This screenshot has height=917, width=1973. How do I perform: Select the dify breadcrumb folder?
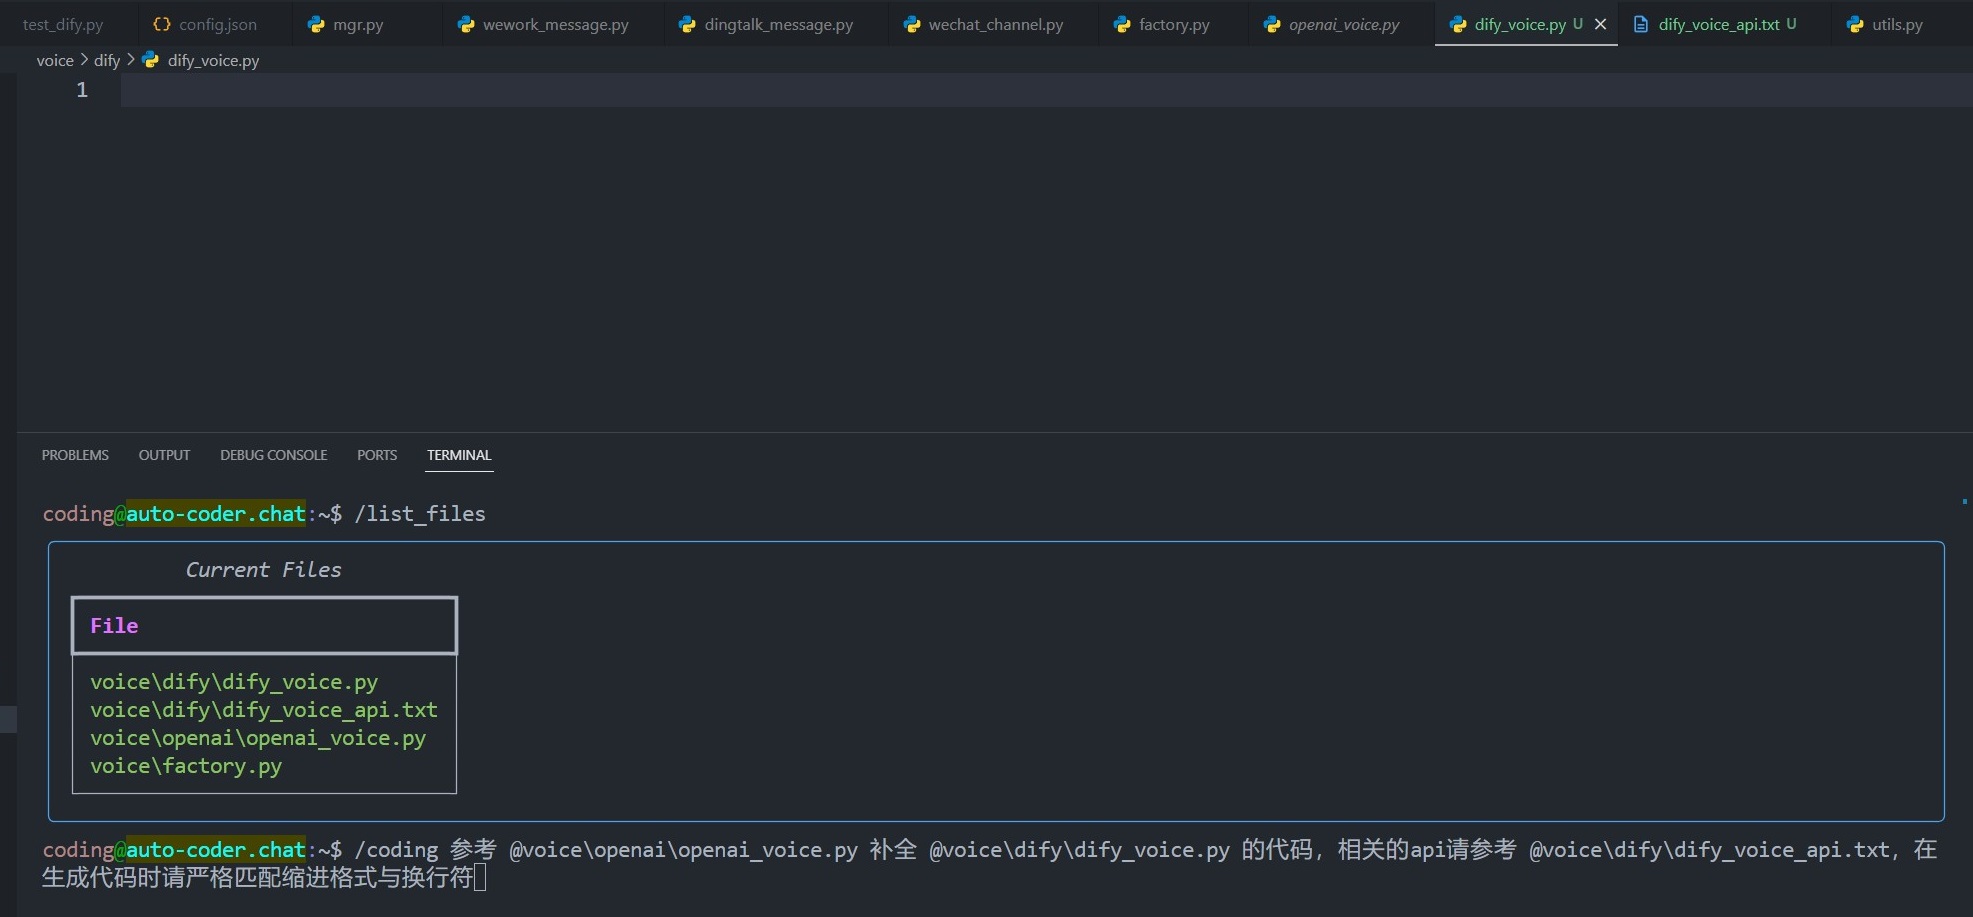pos(107,60)
